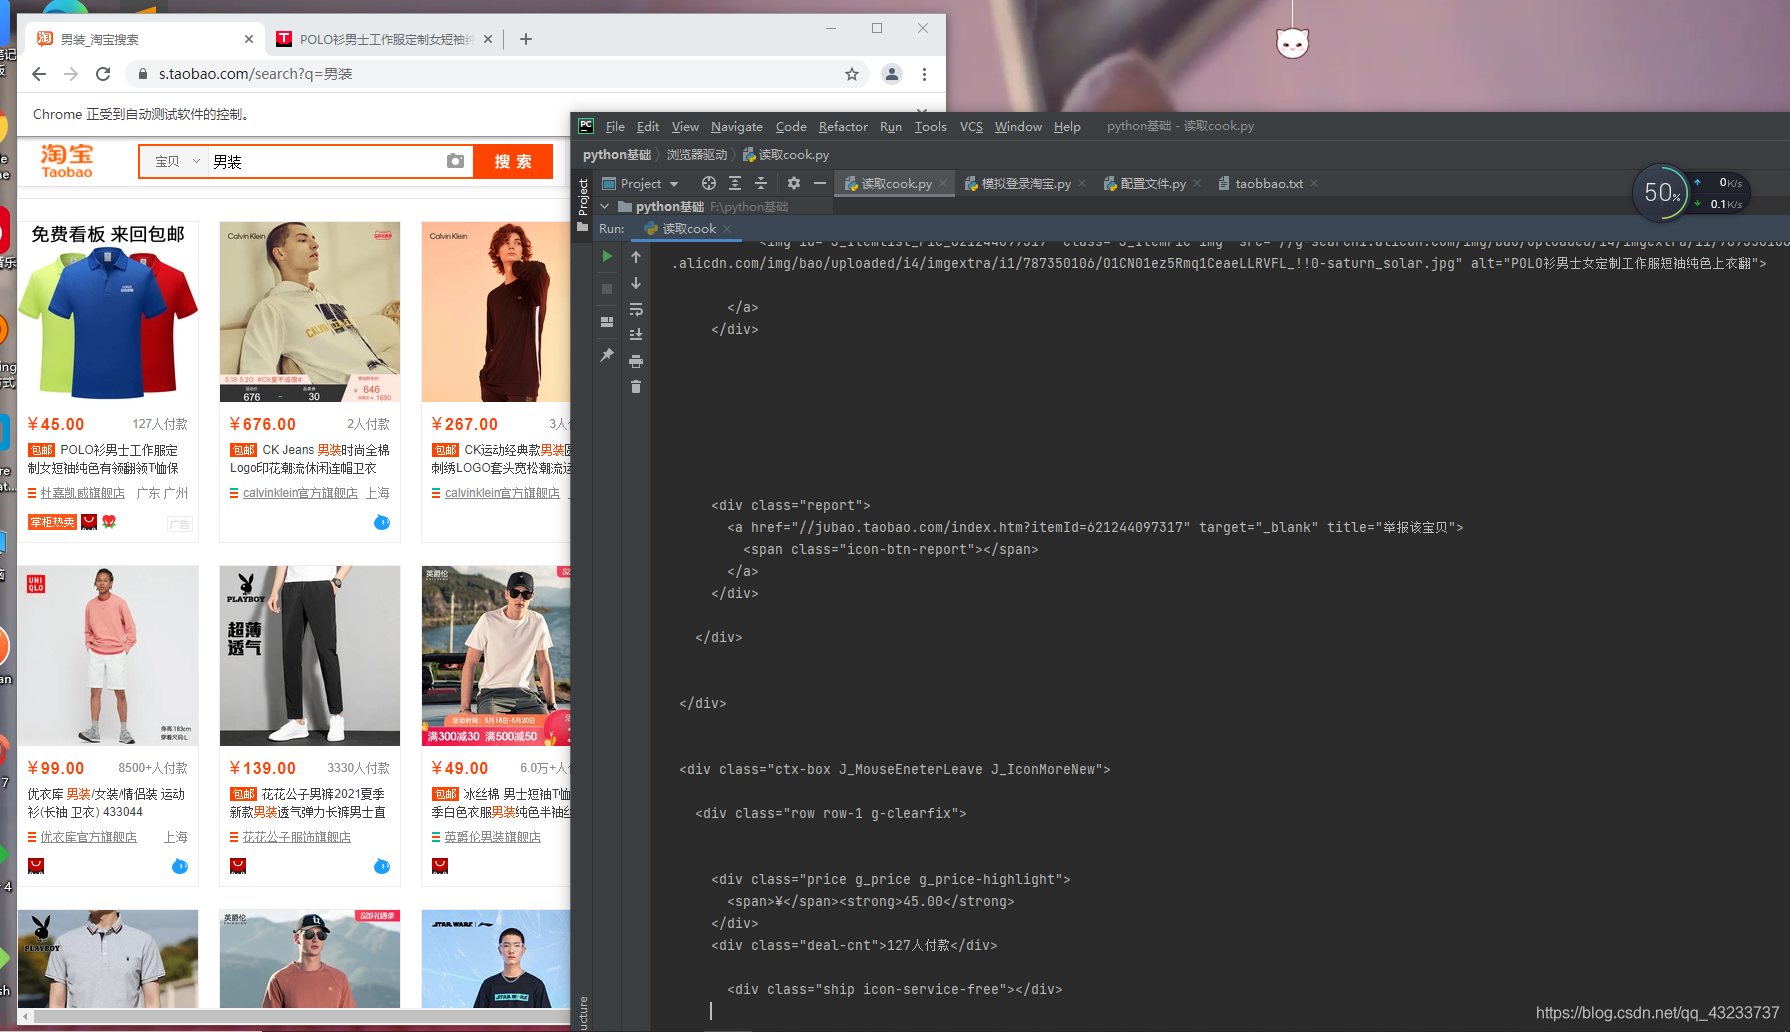Open the Navigate menu in PyCharm
Viewport: 1790px width, 1032px height.
(x=736, y=126)
